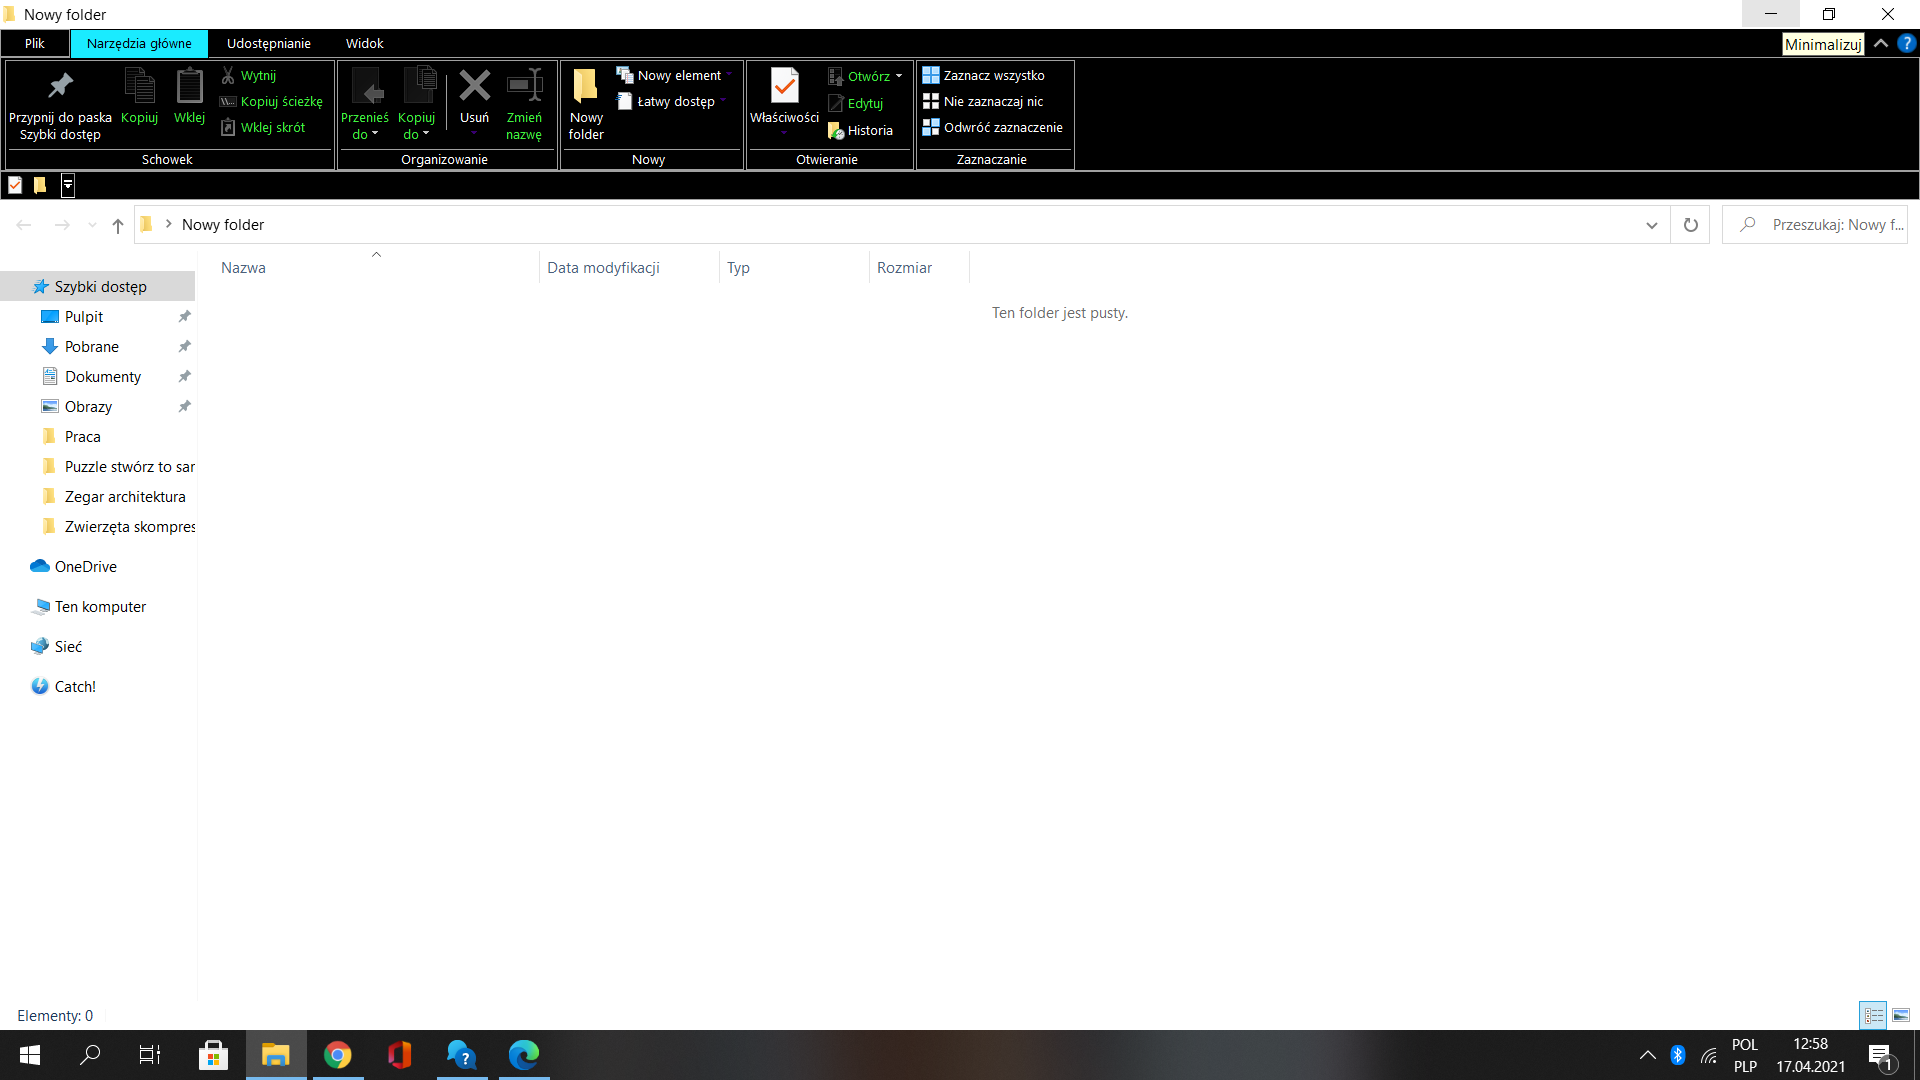1920x1080 pixels.
Task: Refresh the folder view
Action: [1690, 225]
